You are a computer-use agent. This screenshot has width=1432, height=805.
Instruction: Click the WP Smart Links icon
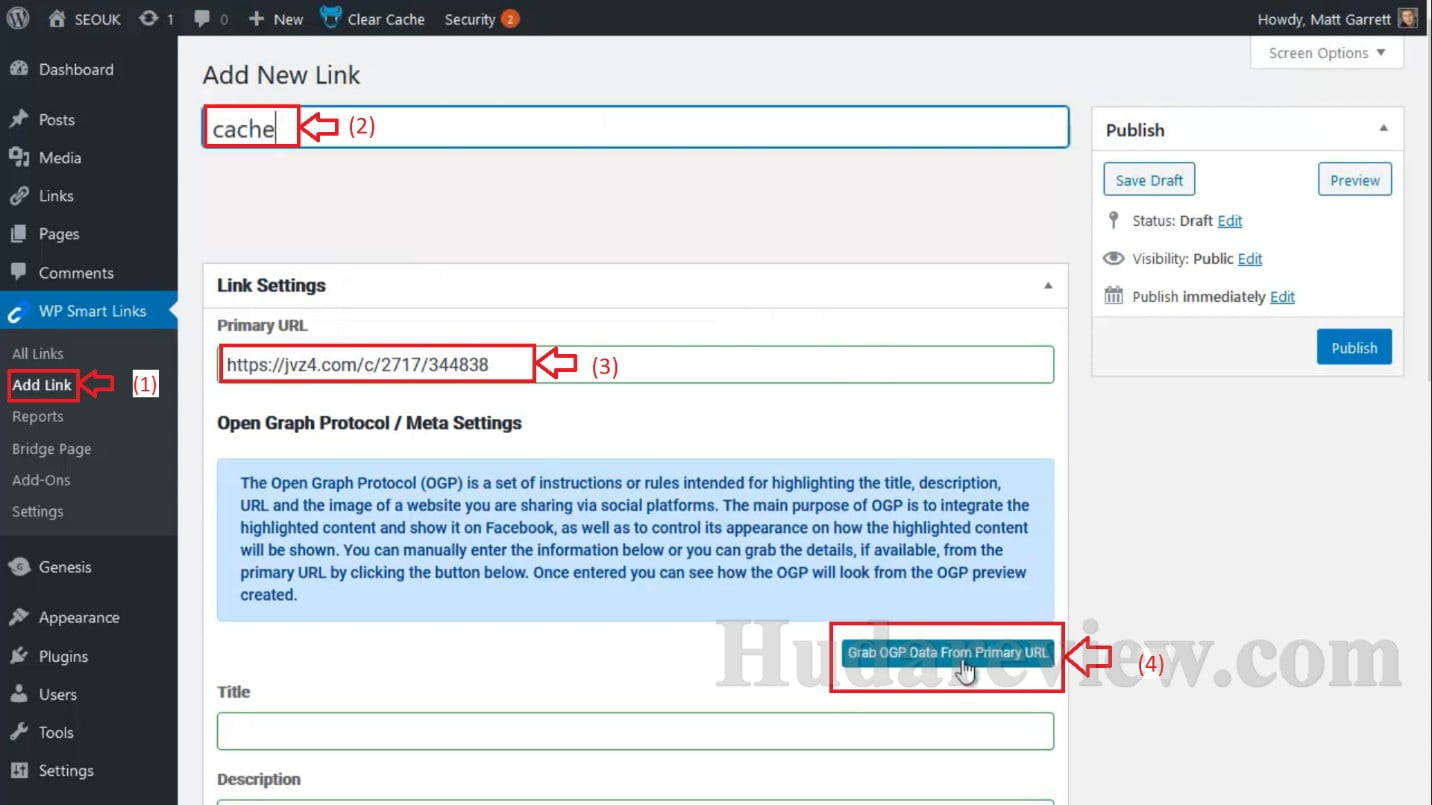(x=18, y=312)
